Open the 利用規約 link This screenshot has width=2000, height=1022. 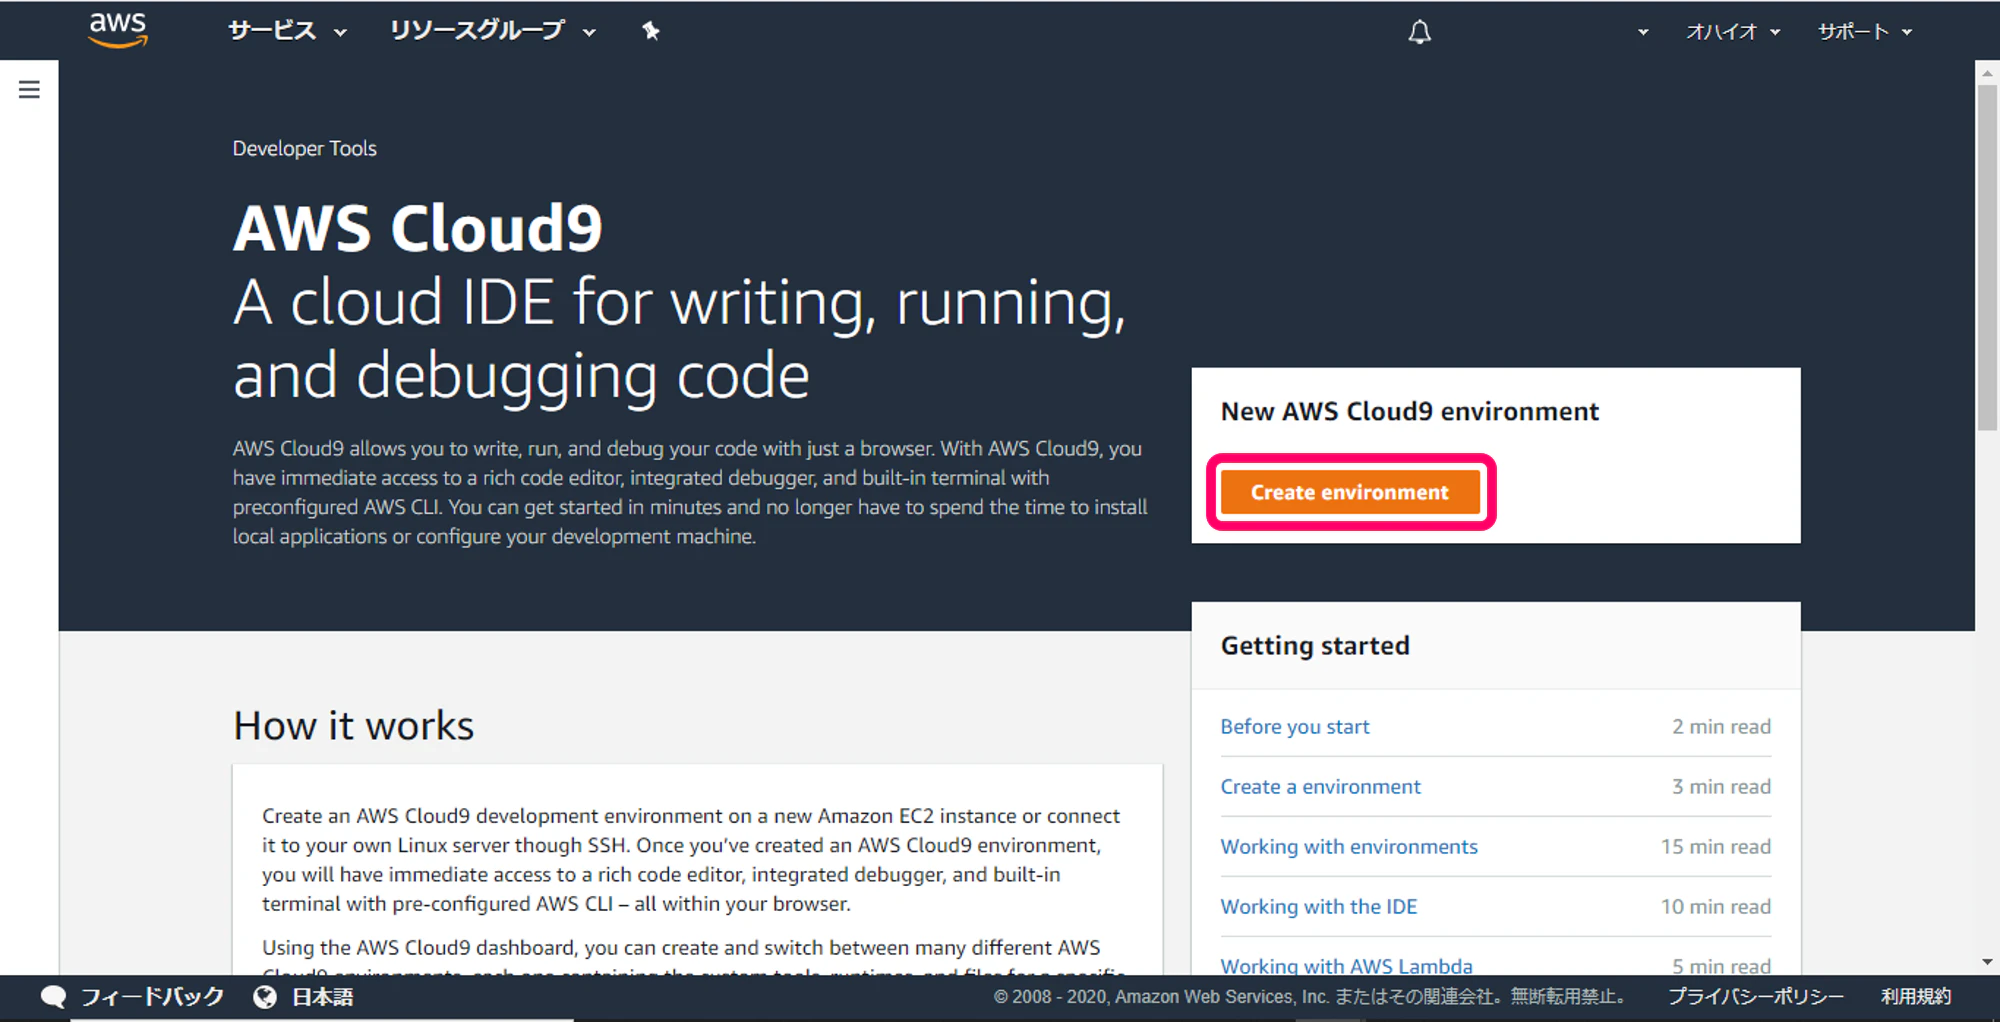click(x=1915, y=997)
